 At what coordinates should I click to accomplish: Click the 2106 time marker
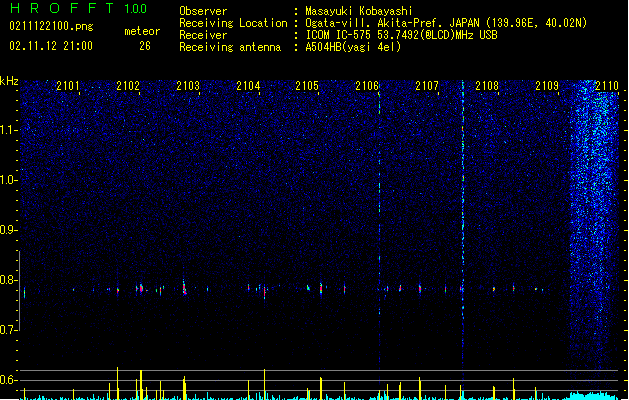[367, 85]
